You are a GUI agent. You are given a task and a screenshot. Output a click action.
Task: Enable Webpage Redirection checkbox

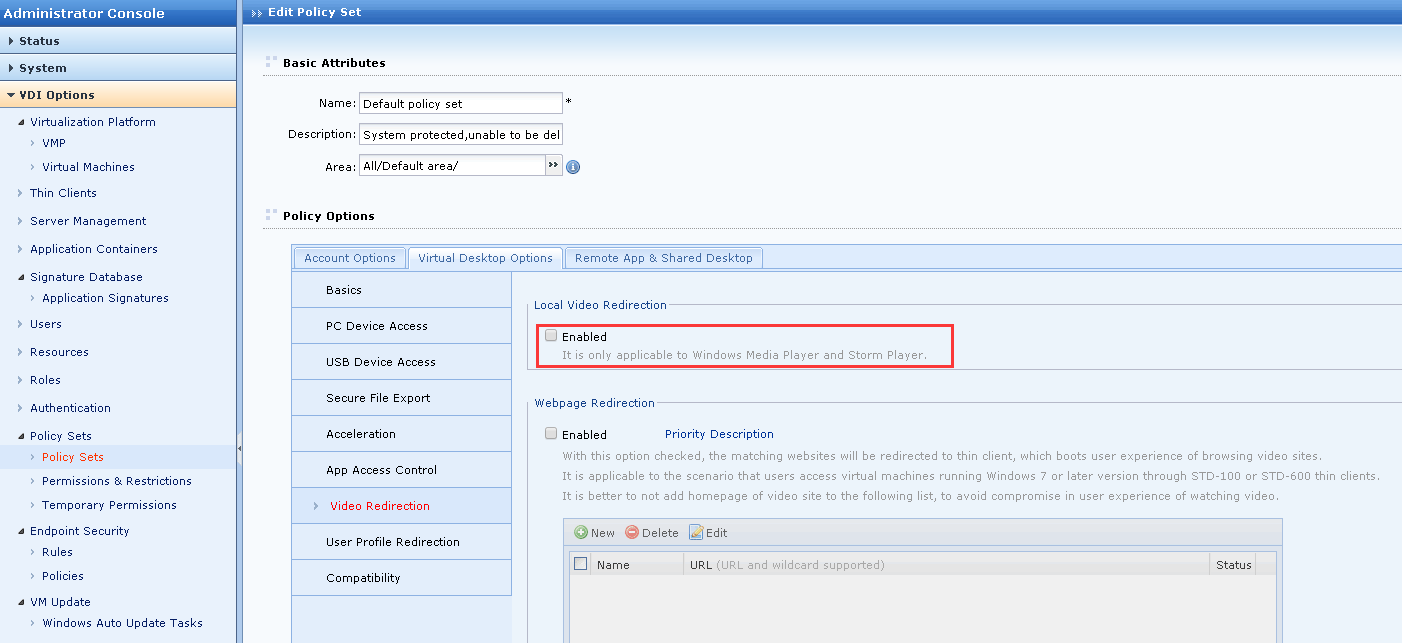[551, 434]
